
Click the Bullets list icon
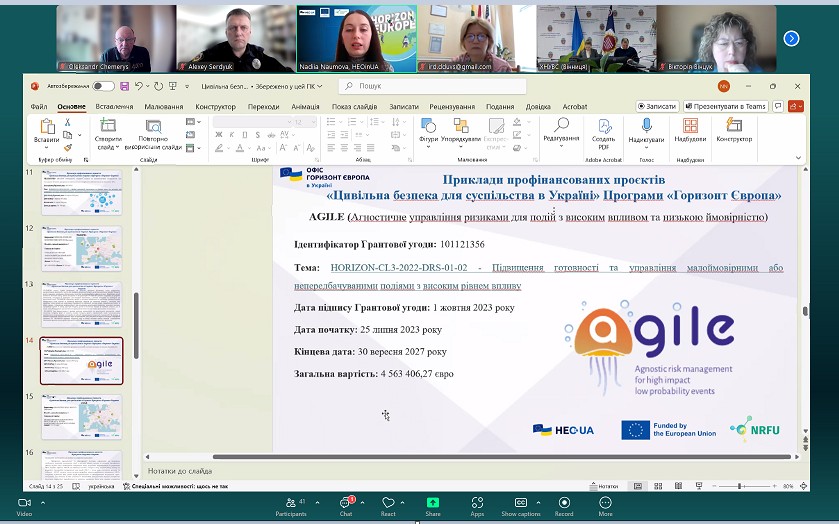tap(333, 122)
